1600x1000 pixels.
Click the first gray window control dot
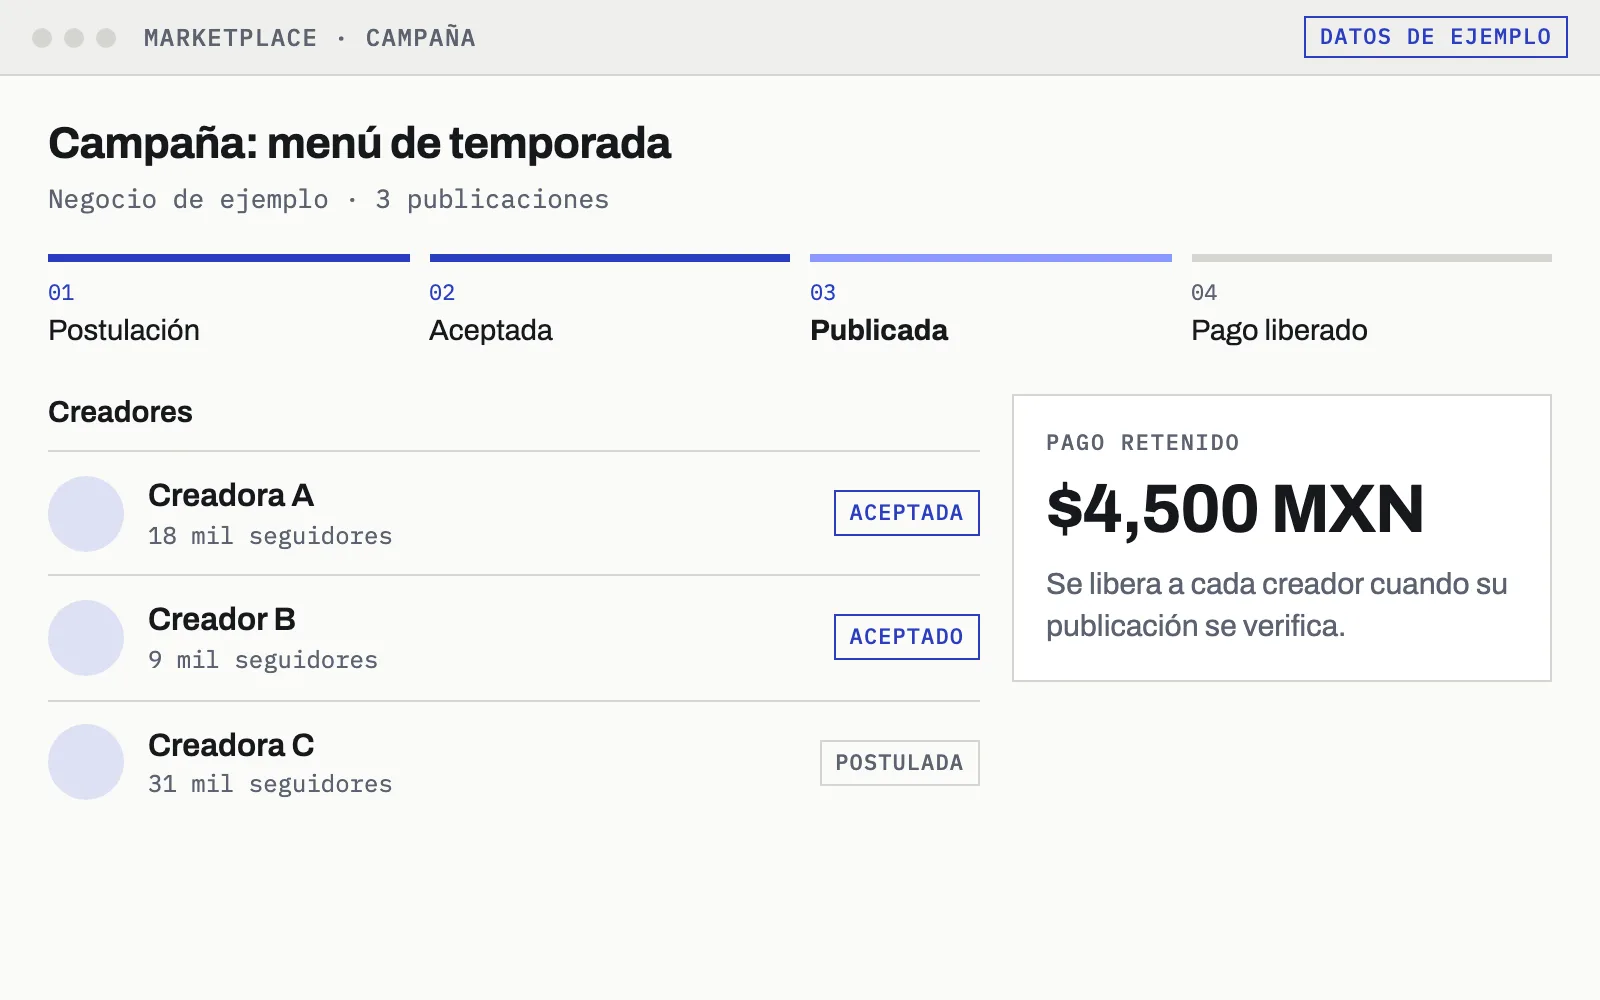(42, 38)
